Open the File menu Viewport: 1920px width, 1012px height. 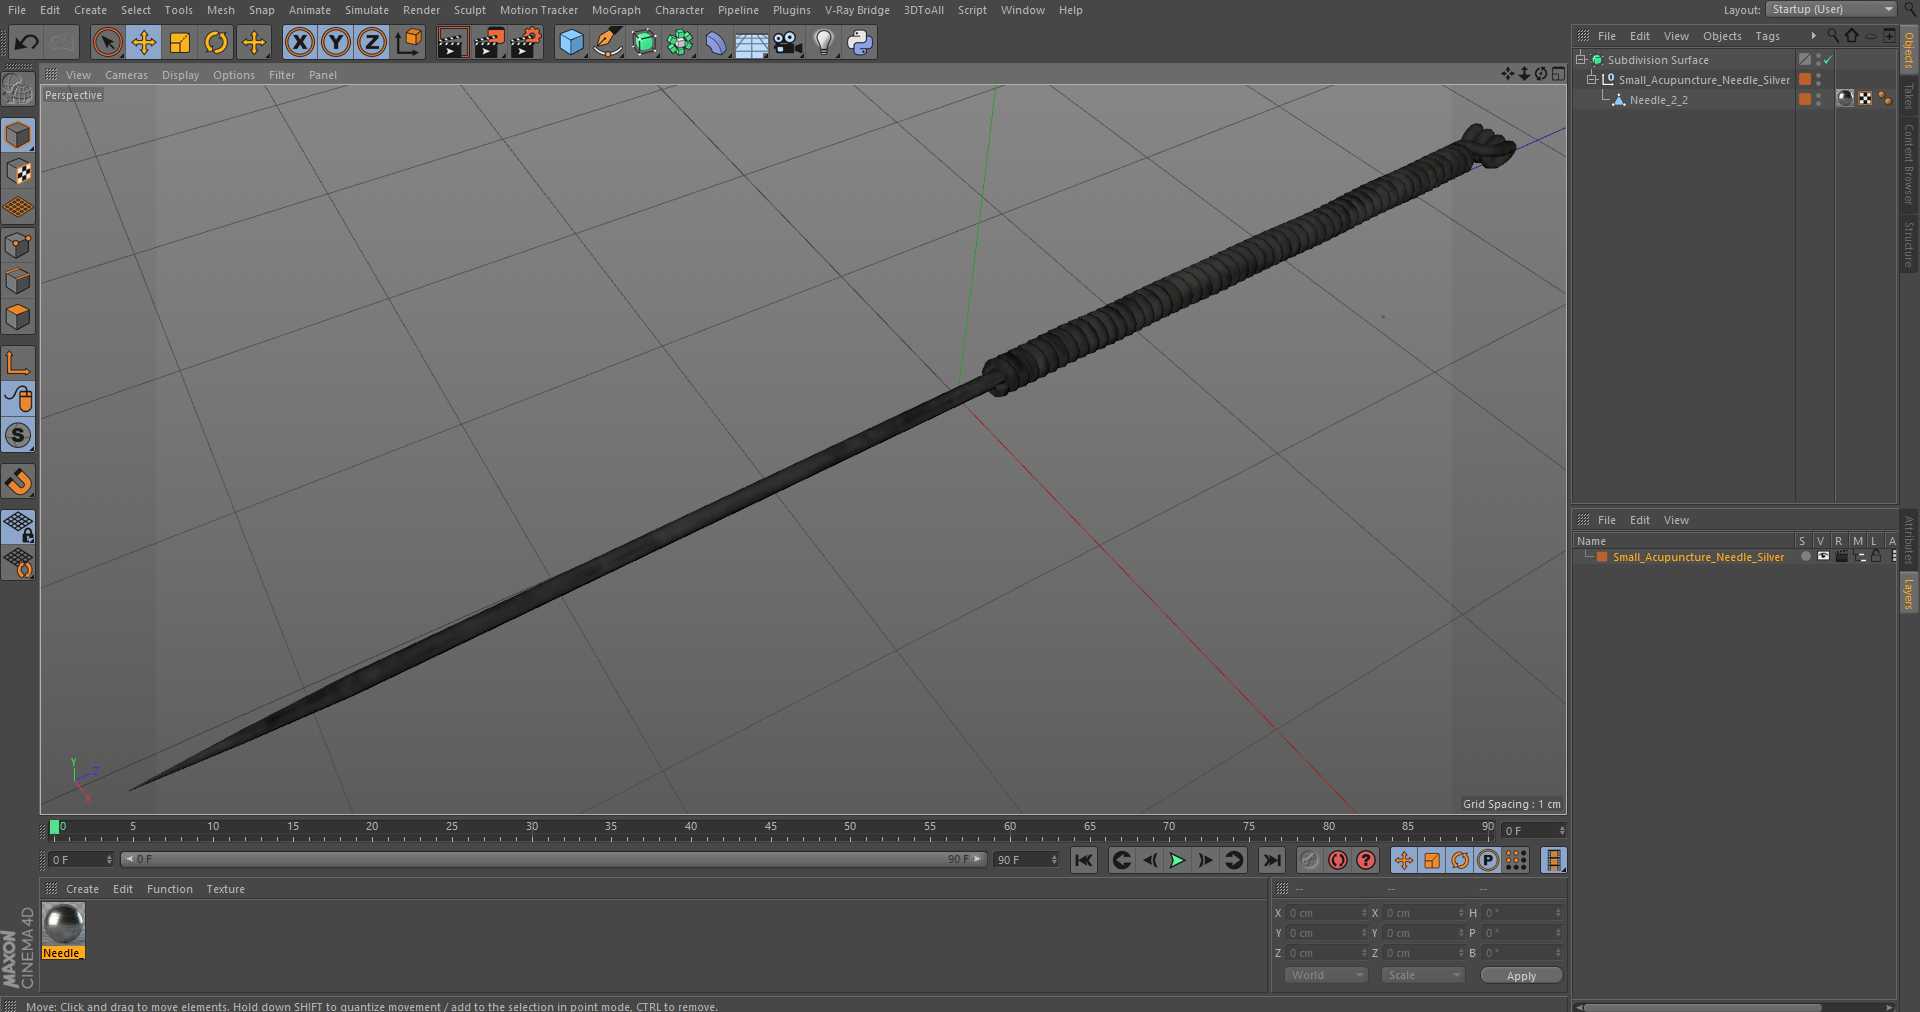(17, 10)
